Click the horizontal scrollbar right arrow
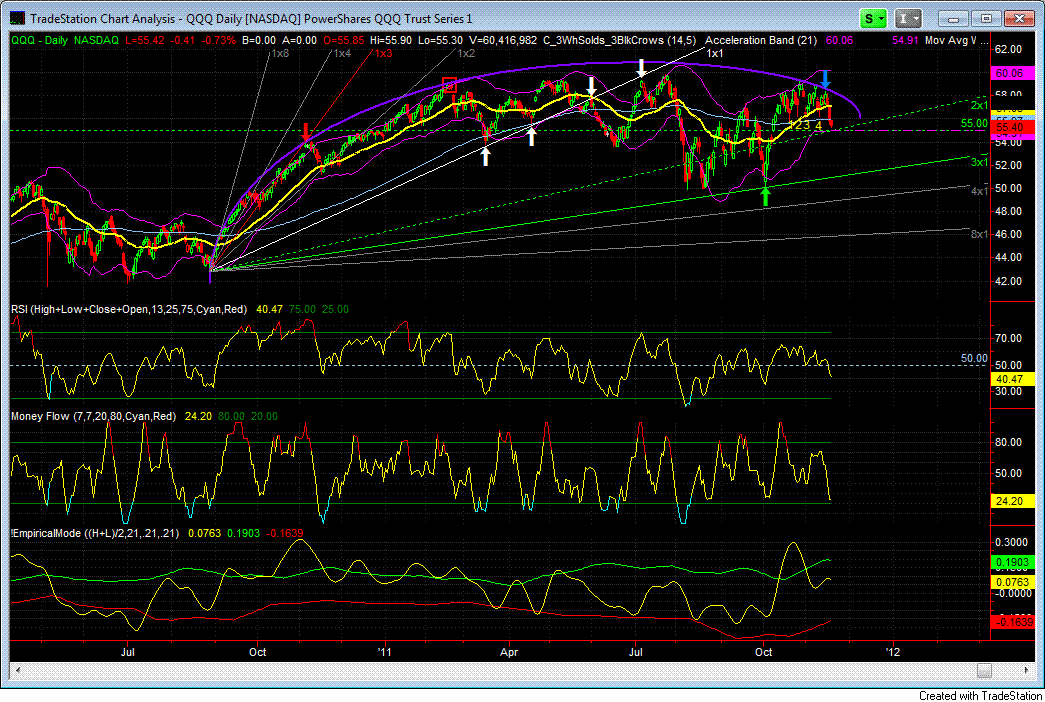 point(1027,670)
